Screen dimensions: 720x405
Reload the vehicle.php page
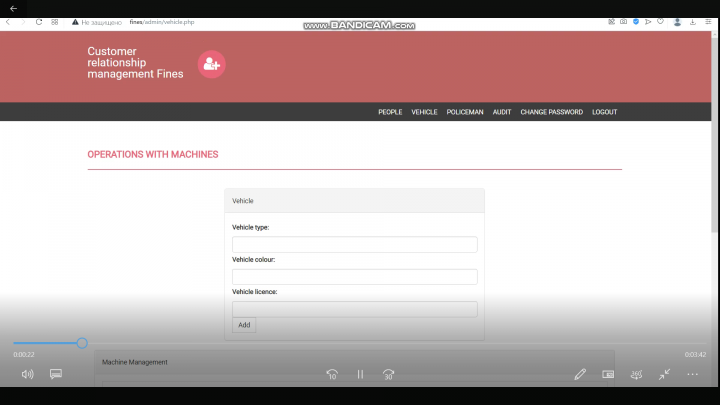[39, 22]
